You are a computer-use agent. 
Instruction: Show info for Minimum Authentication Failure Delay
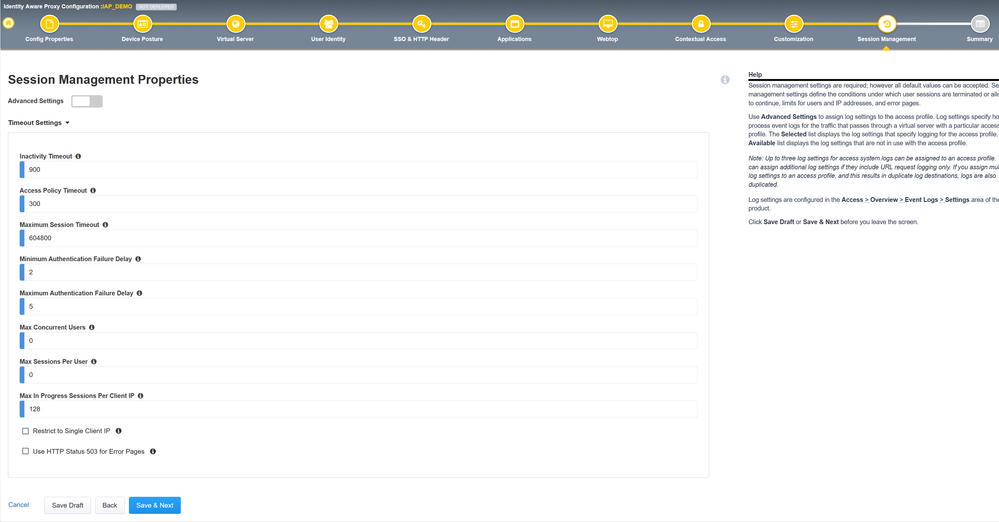tap(138, 259)
